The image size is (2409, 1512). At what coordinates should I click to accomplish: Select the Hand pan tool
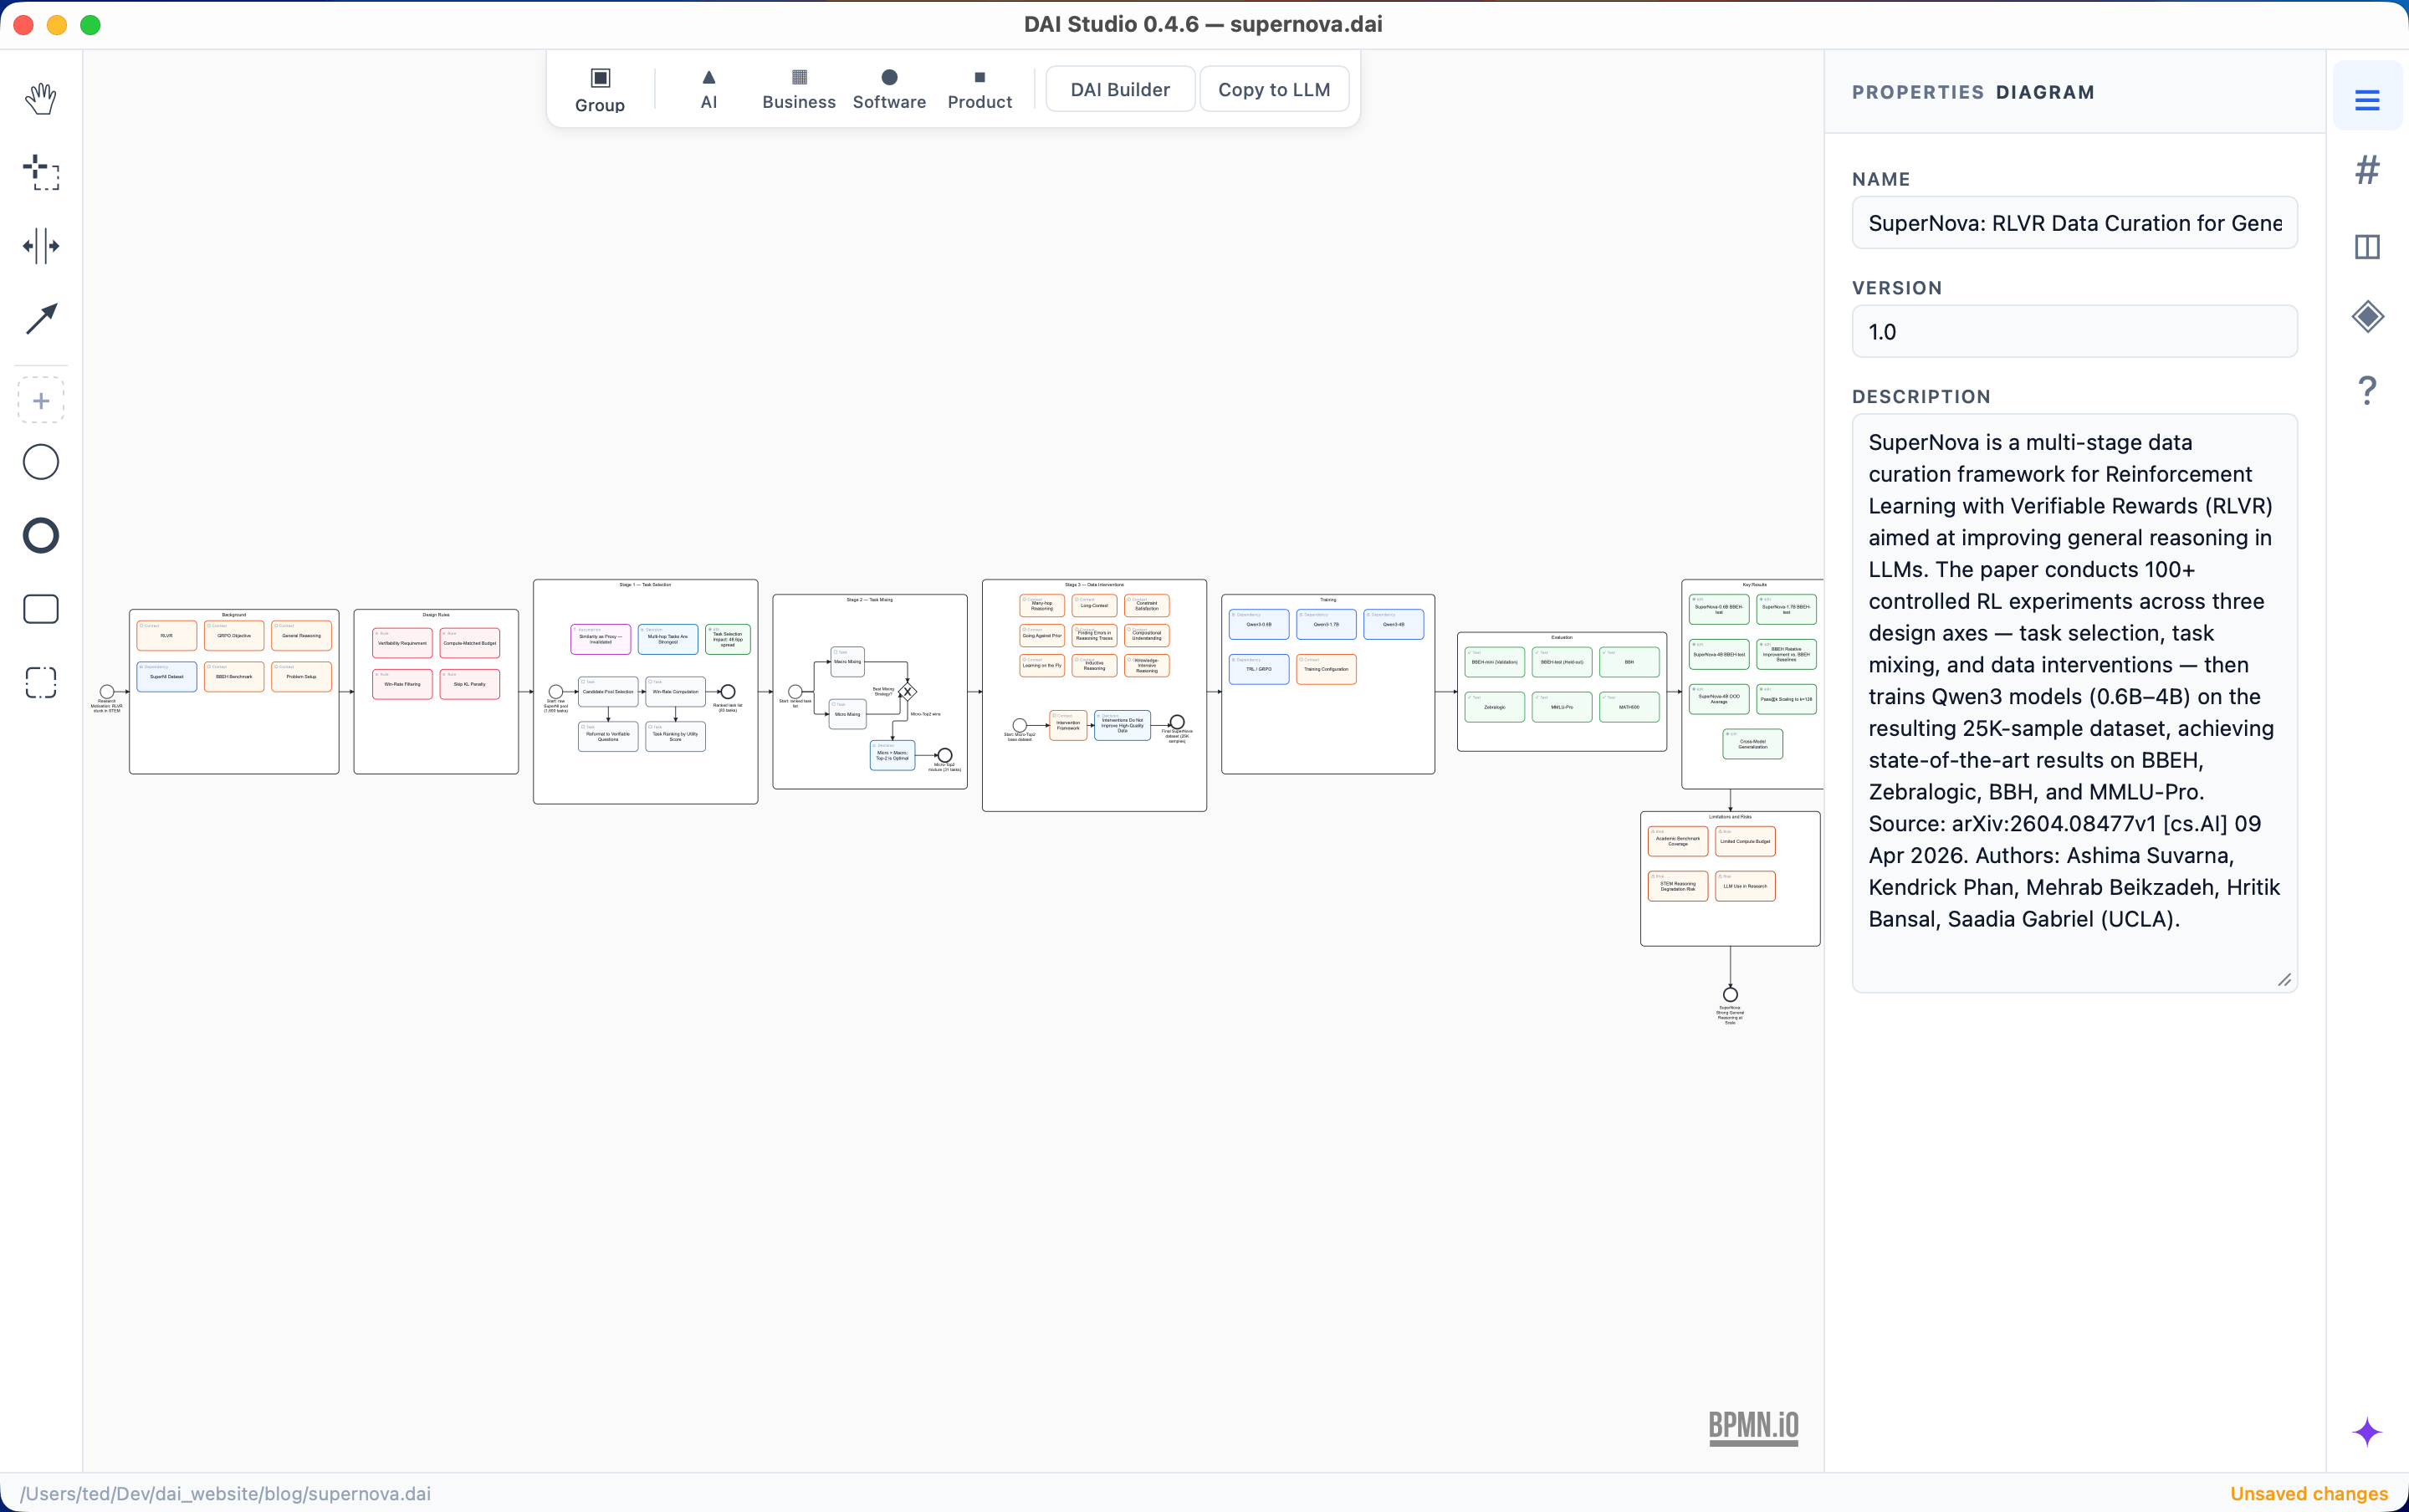[x=41, y=98]
